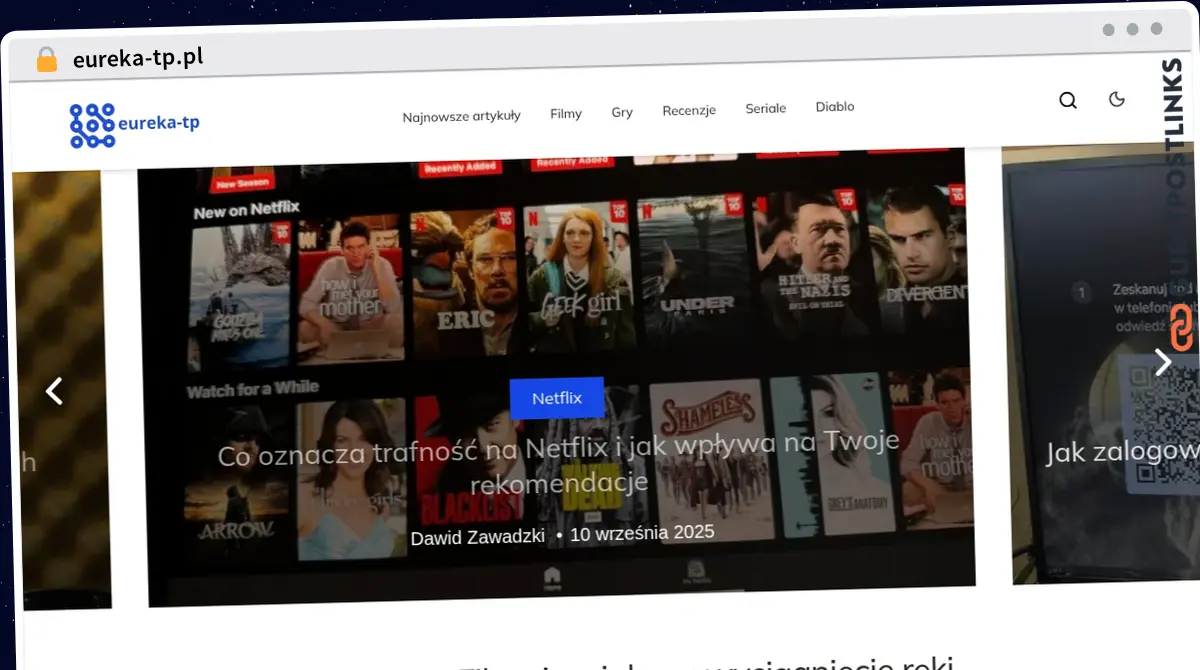This screenshot has height=670, width=1200.
Task: Open author Dawid Zawadzki link
Action: (x=477, y=537)
